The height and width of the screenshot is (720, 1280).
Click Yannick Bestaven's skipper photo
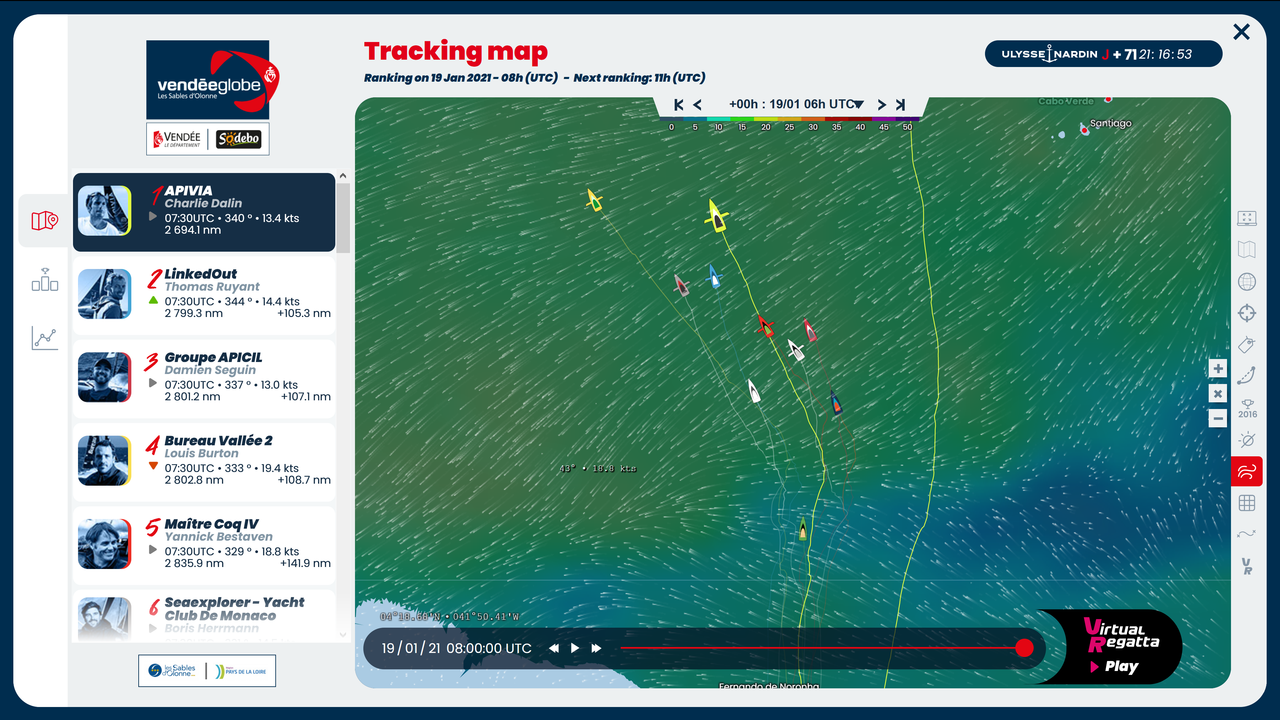105,544
